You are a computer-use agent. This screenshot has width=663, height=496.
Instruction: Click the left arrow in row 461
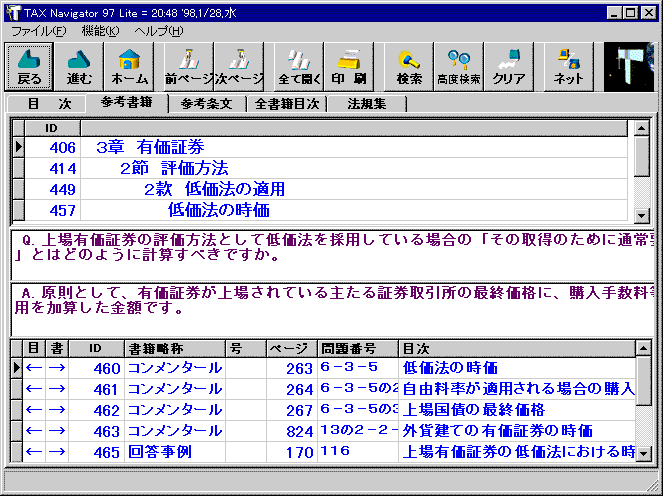pyautogui.click(x=34, y=389)
